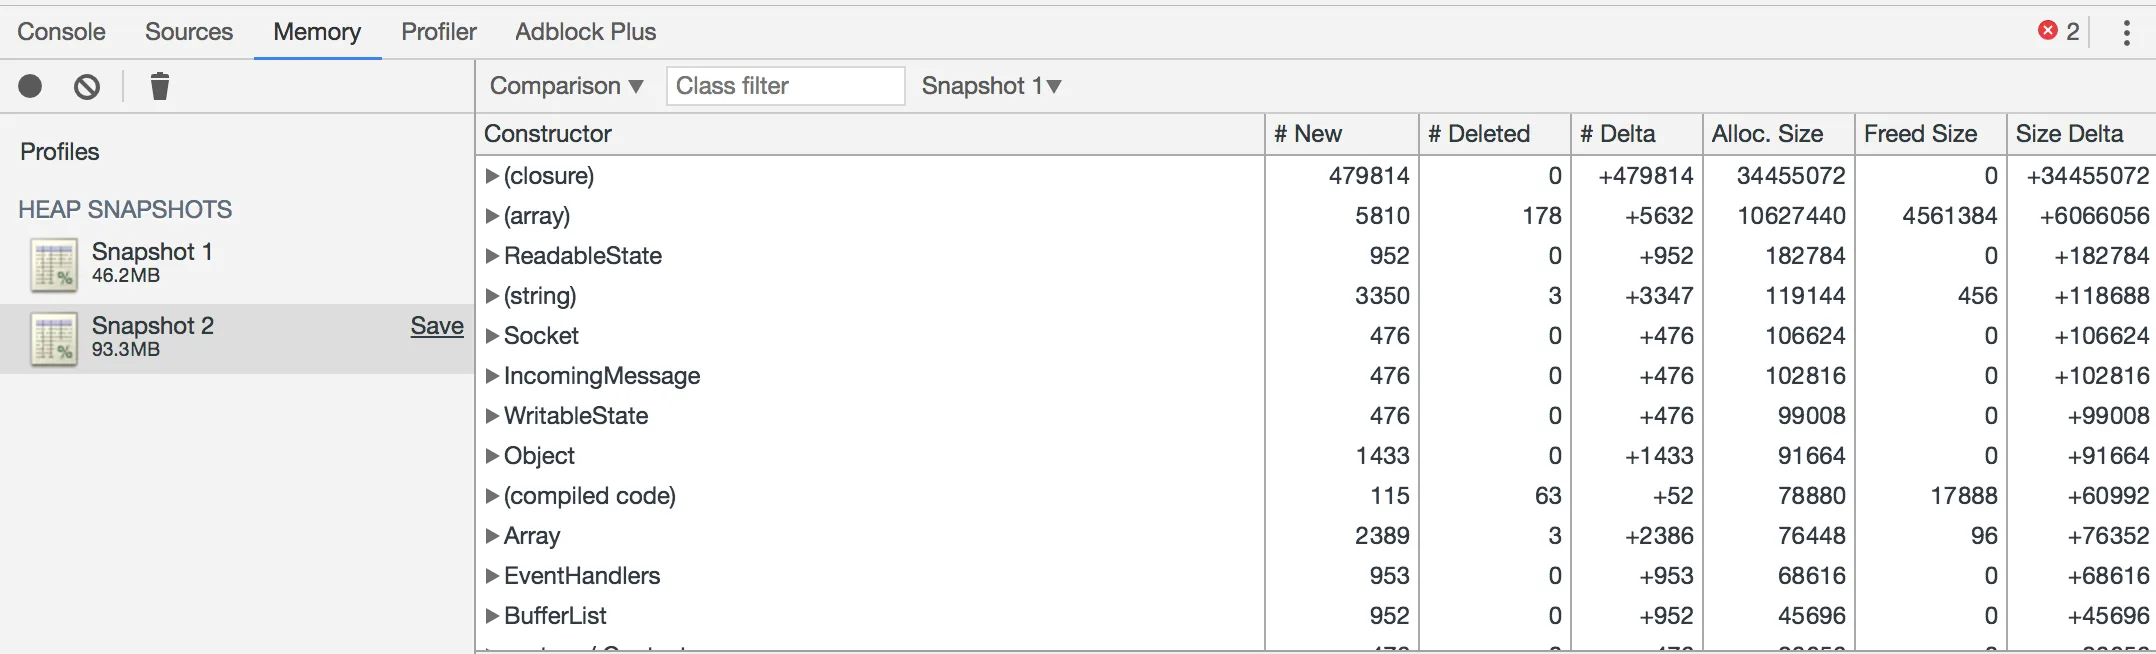Screen dimensions: 2156x654
Task: Expand the ReadableState constructor row
Action: click(492, 256)
